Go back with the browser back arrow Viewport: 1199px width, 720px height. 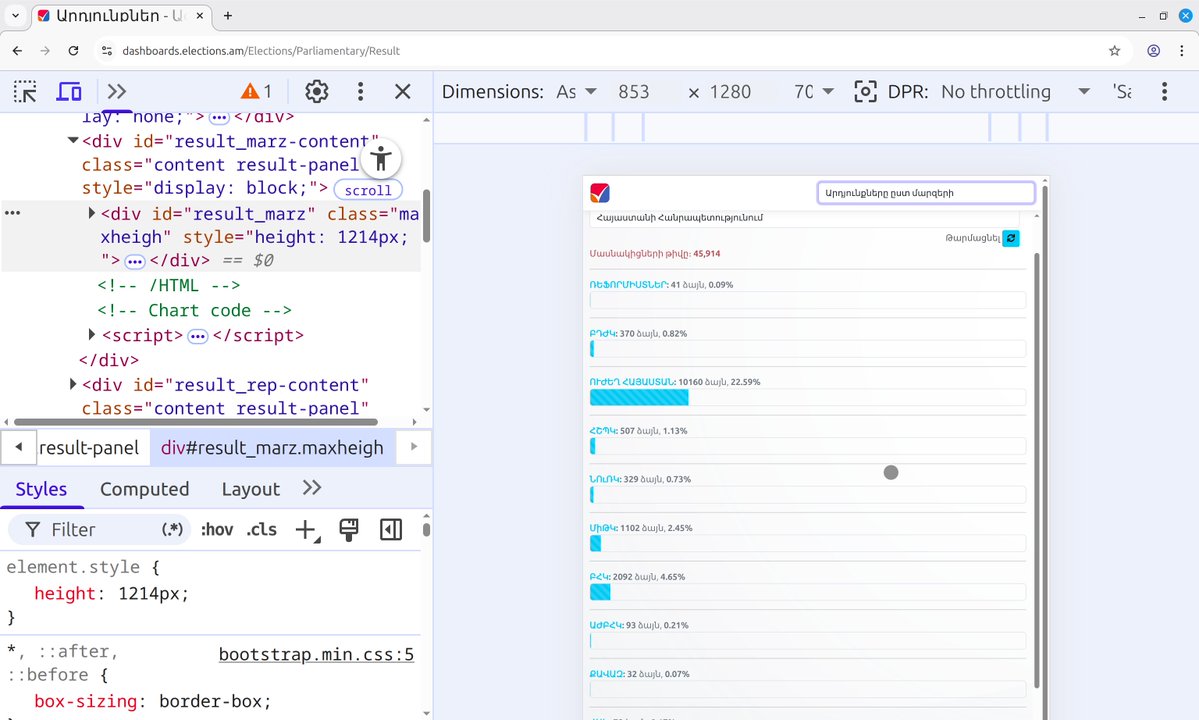coord(18,50)
